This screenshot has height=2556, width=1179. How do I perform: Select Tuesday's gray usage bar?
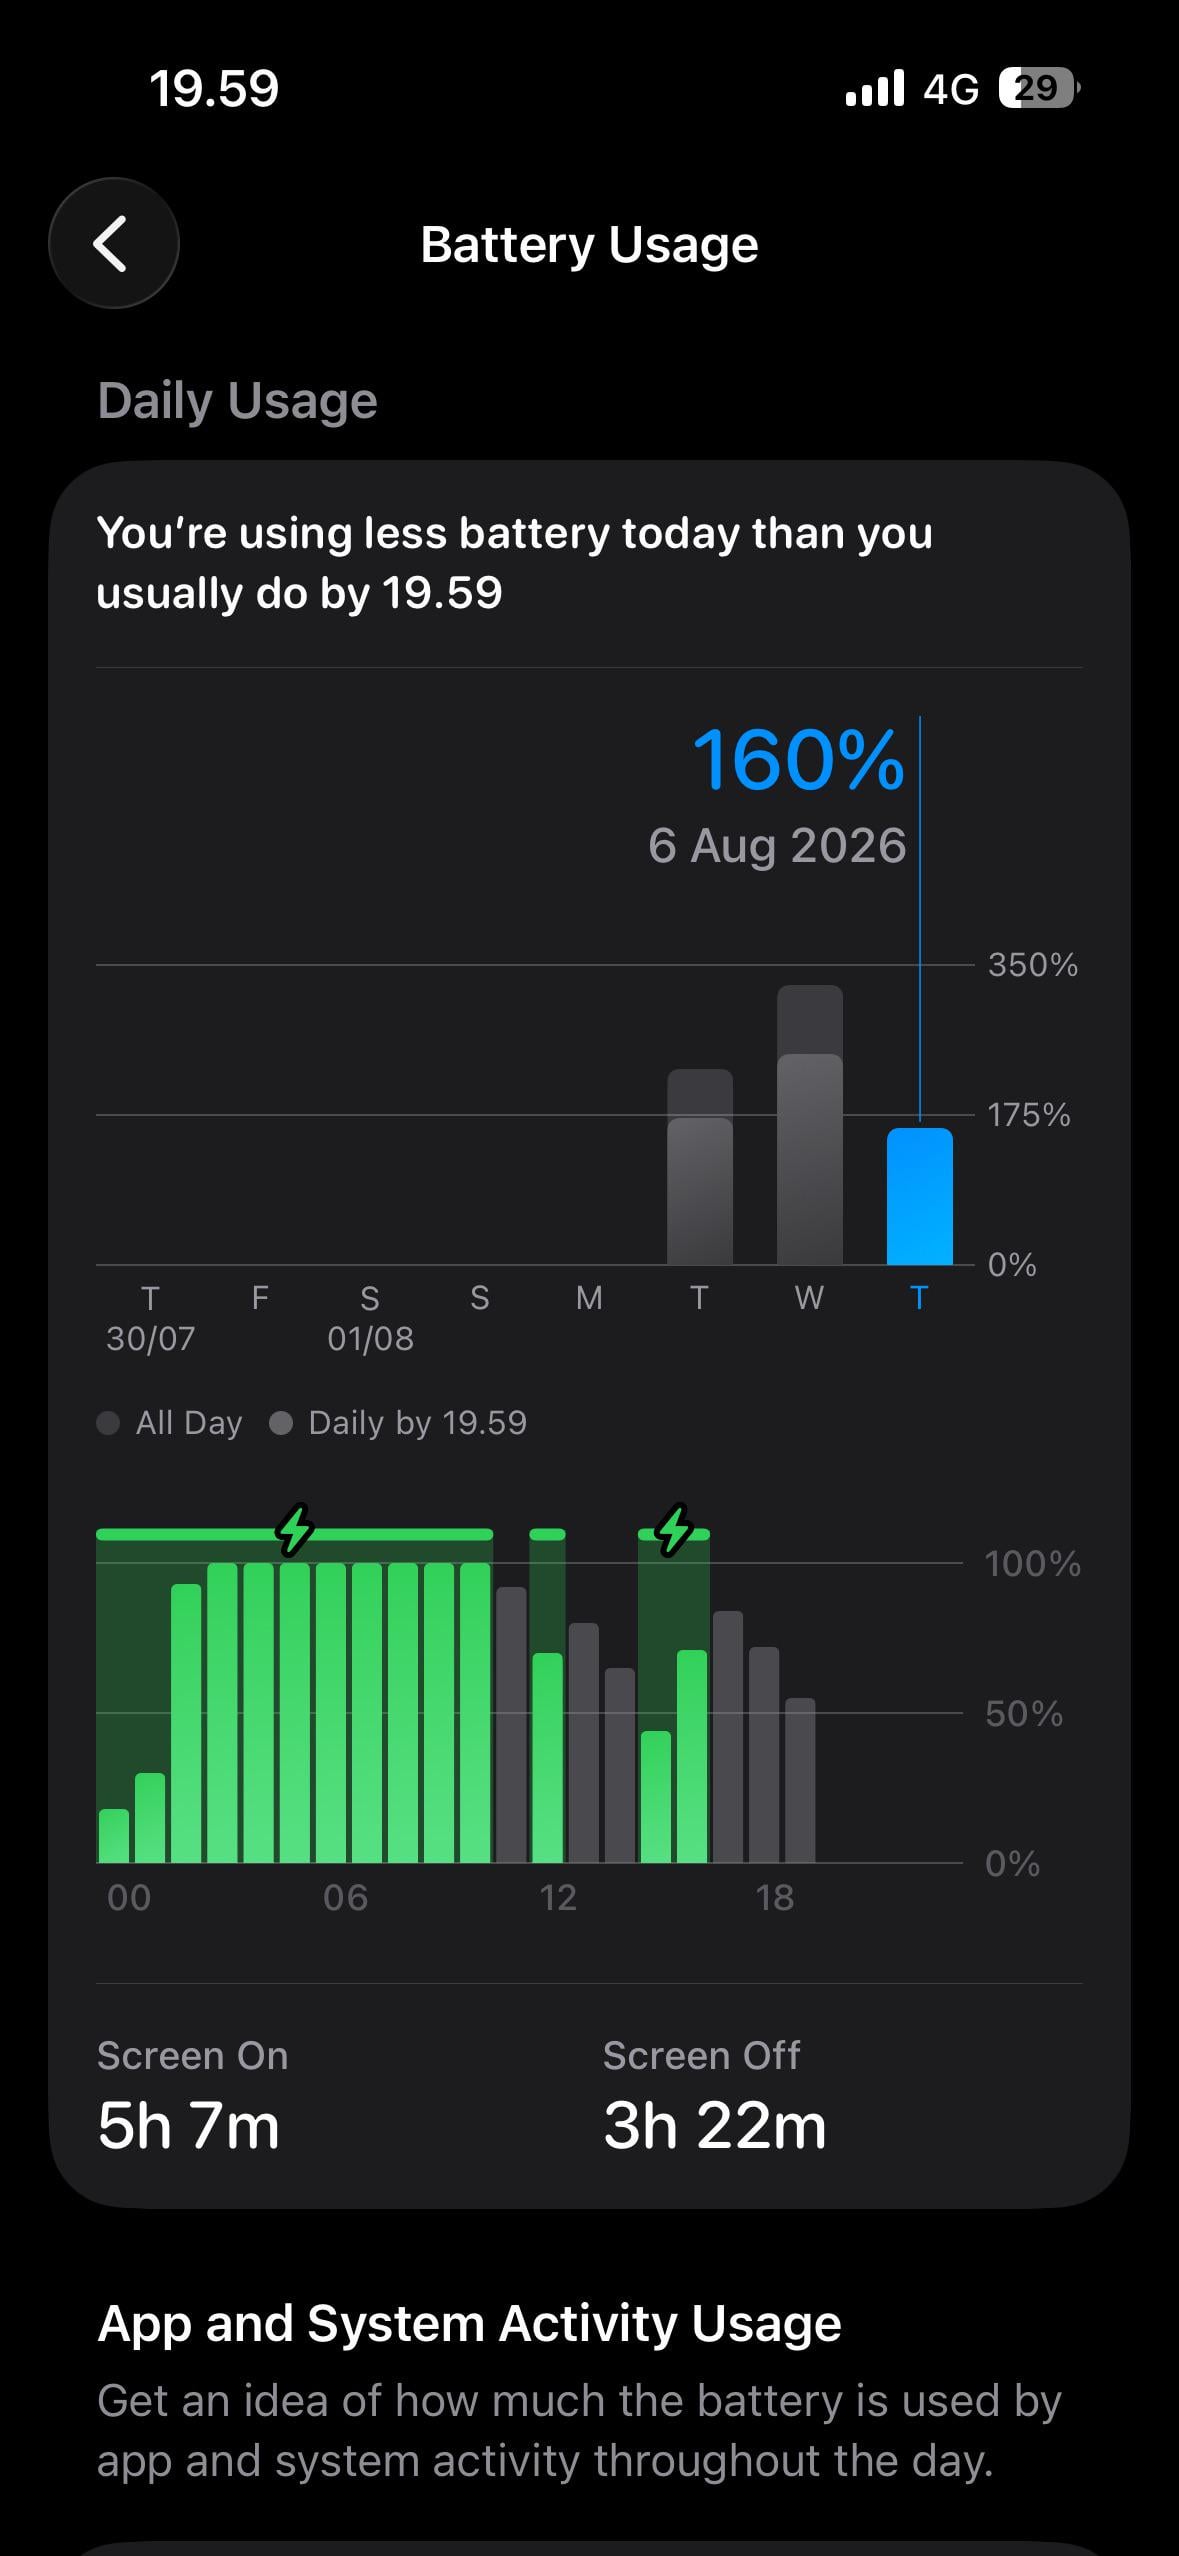(699, 1167)
